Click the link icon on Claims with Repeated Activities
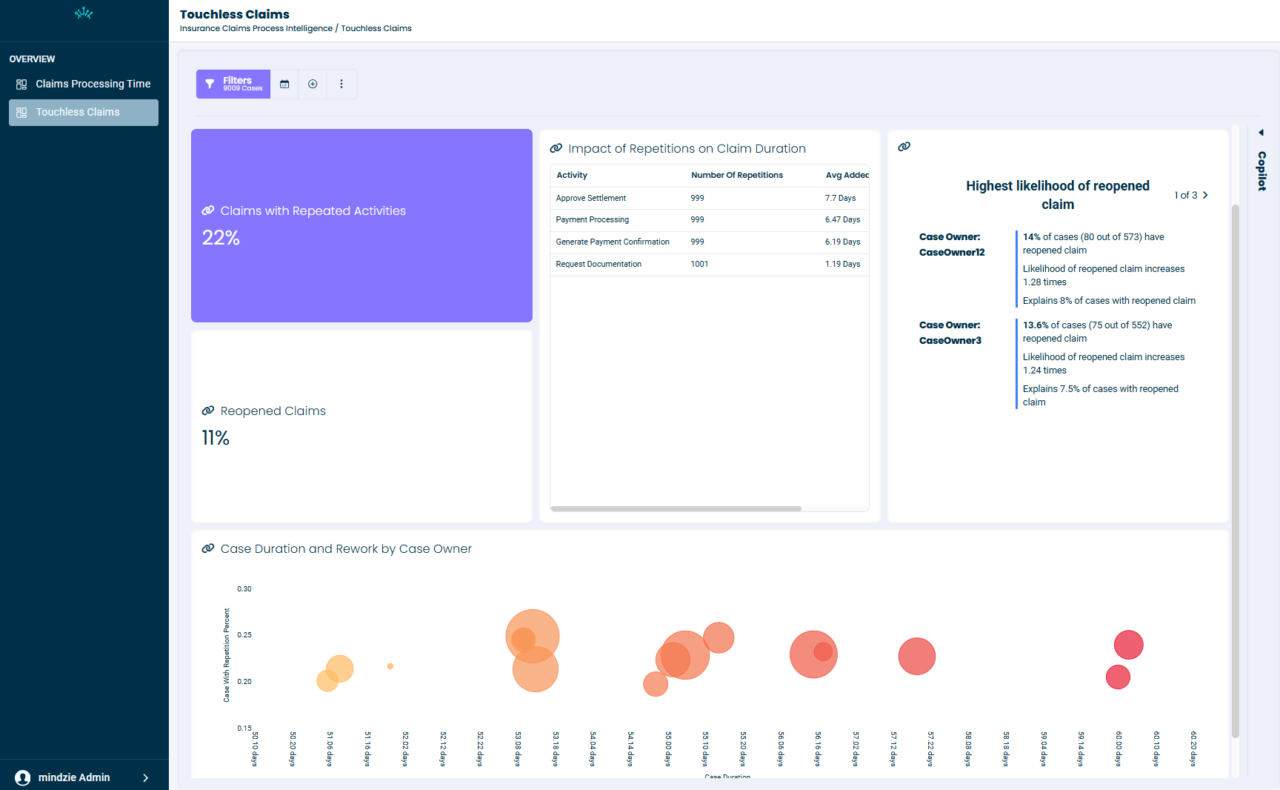Screen dimensions: 1280x790 (207, 210)
